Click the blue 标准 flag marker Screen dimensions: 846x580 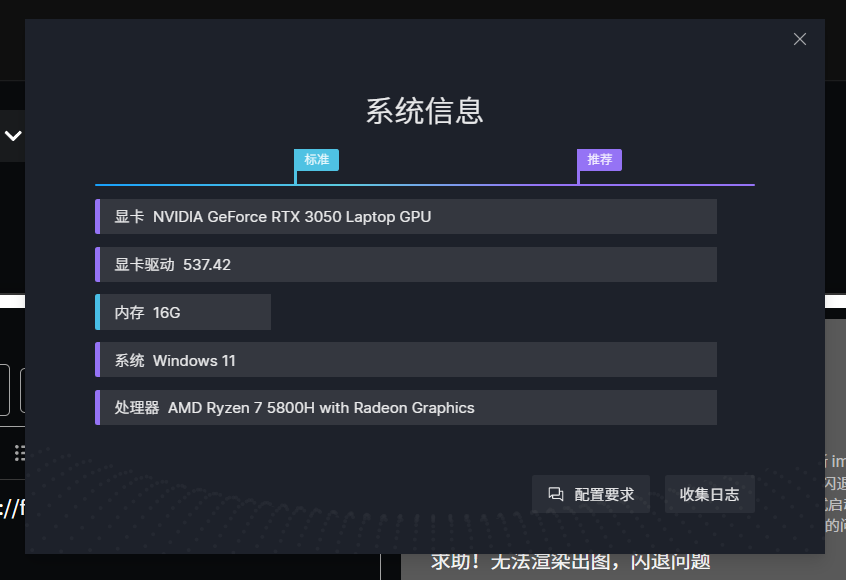pyautogui.click(x=316, y=160)
